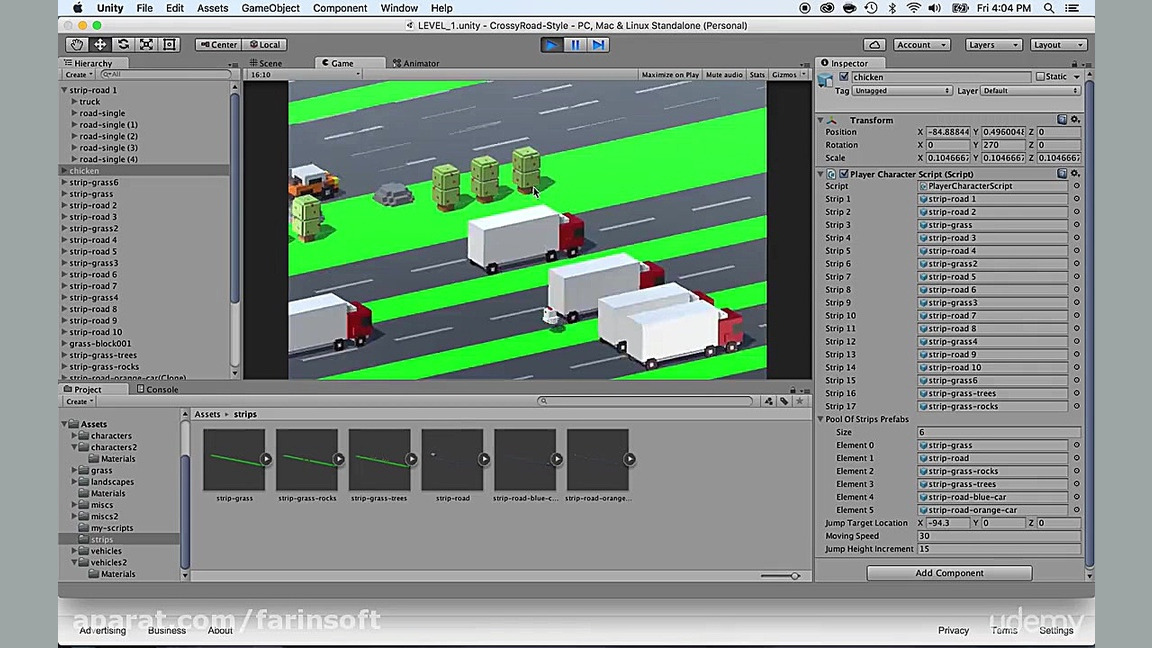
Task: Toggle the chicken object active checkbox
Action: 844,76
